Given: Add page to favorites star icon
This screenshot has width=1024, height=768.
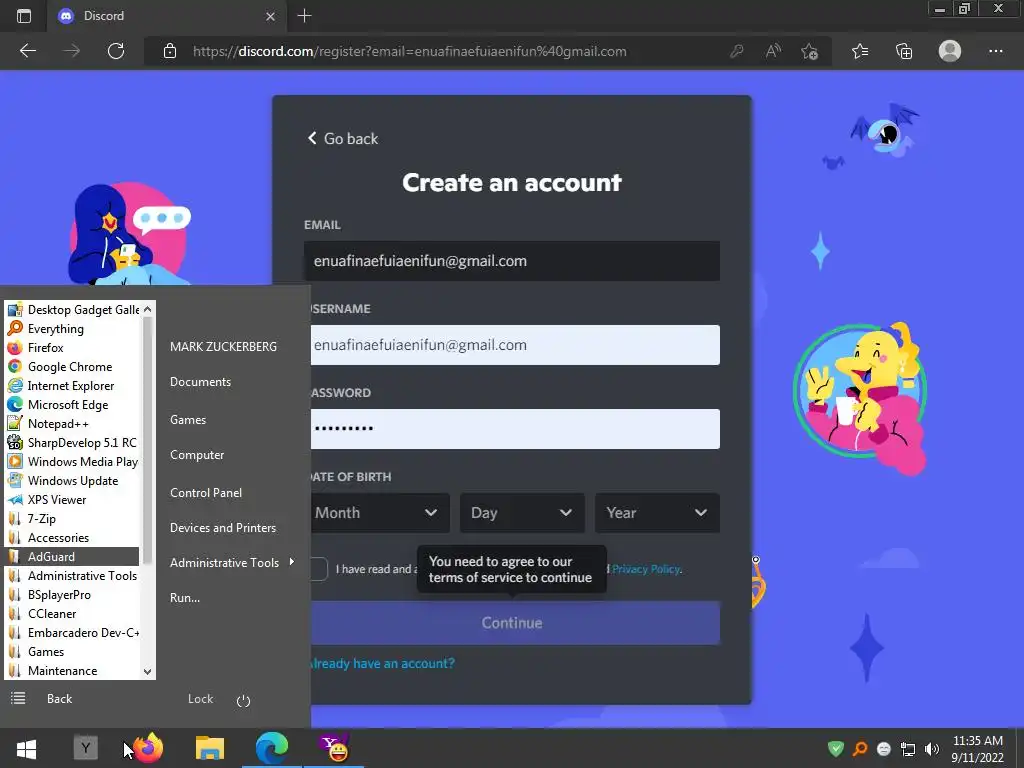Looking at the screenshot, I should (x=810, y=51).
